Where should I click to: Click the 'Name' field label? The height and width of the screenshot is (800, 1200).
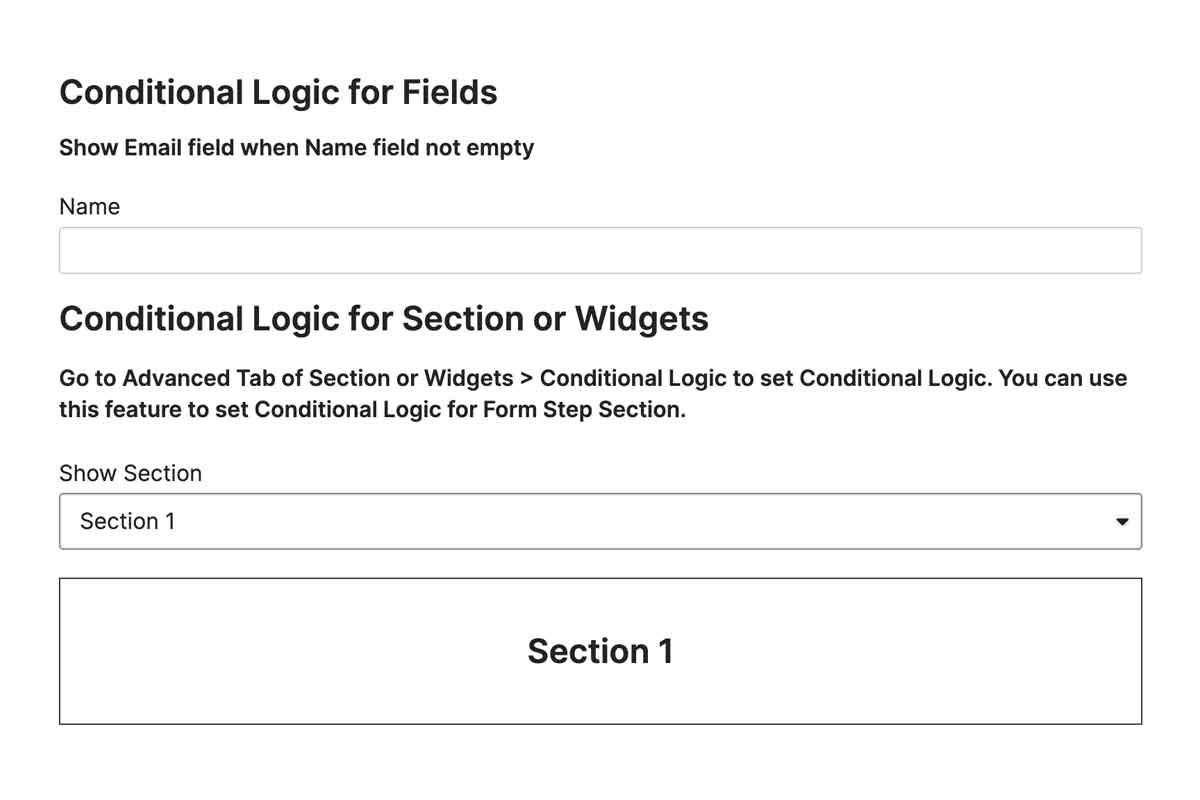(x=89, y=207)
